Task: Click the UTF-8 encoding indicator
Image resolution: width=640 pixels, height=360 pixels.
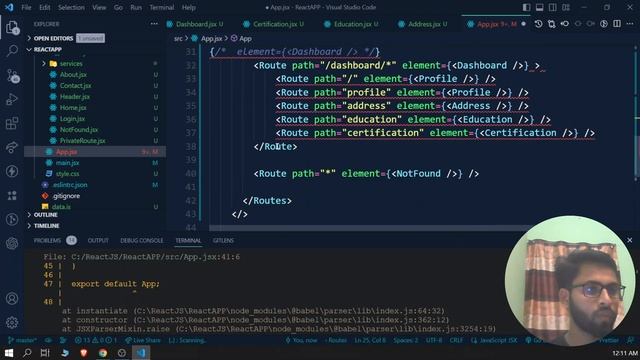Action: (x=434, y=340)
